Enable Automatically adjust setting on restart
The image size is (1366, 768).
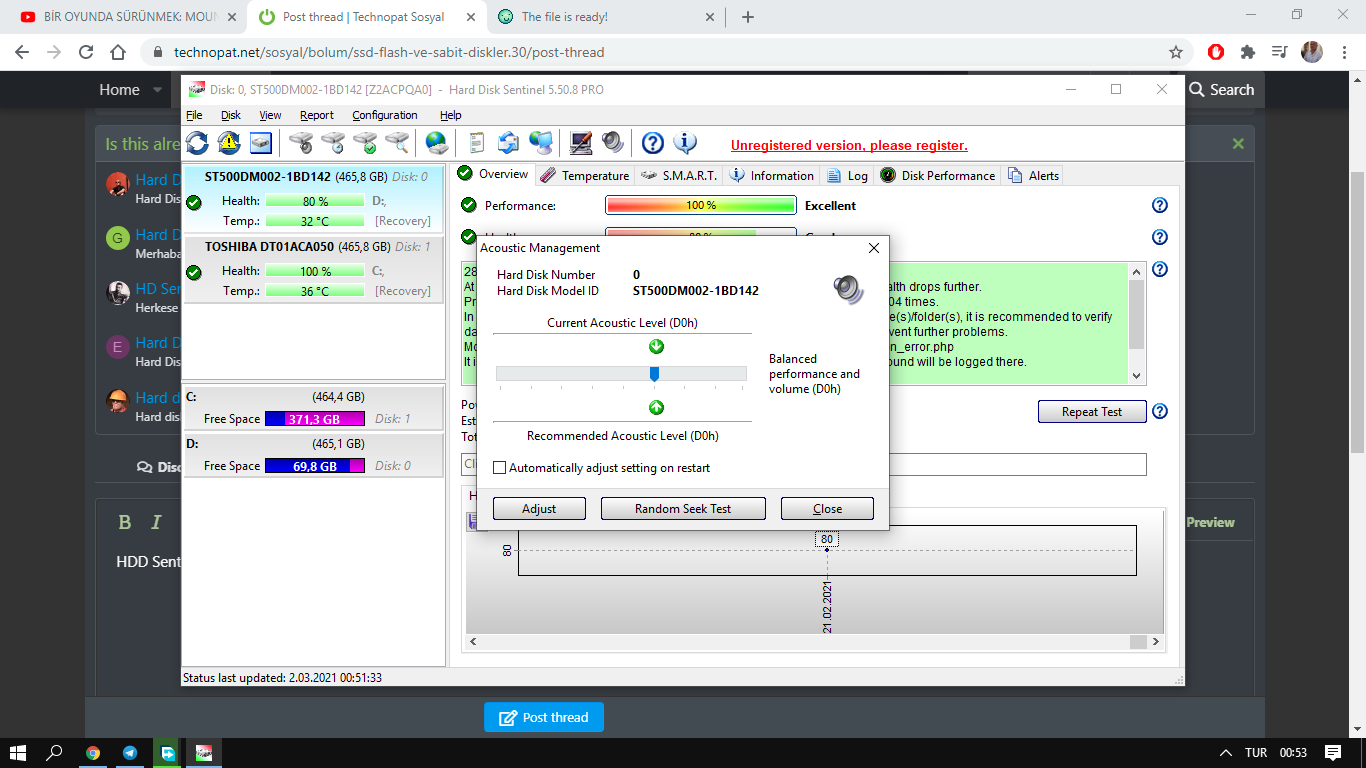(x=500, y=468)
